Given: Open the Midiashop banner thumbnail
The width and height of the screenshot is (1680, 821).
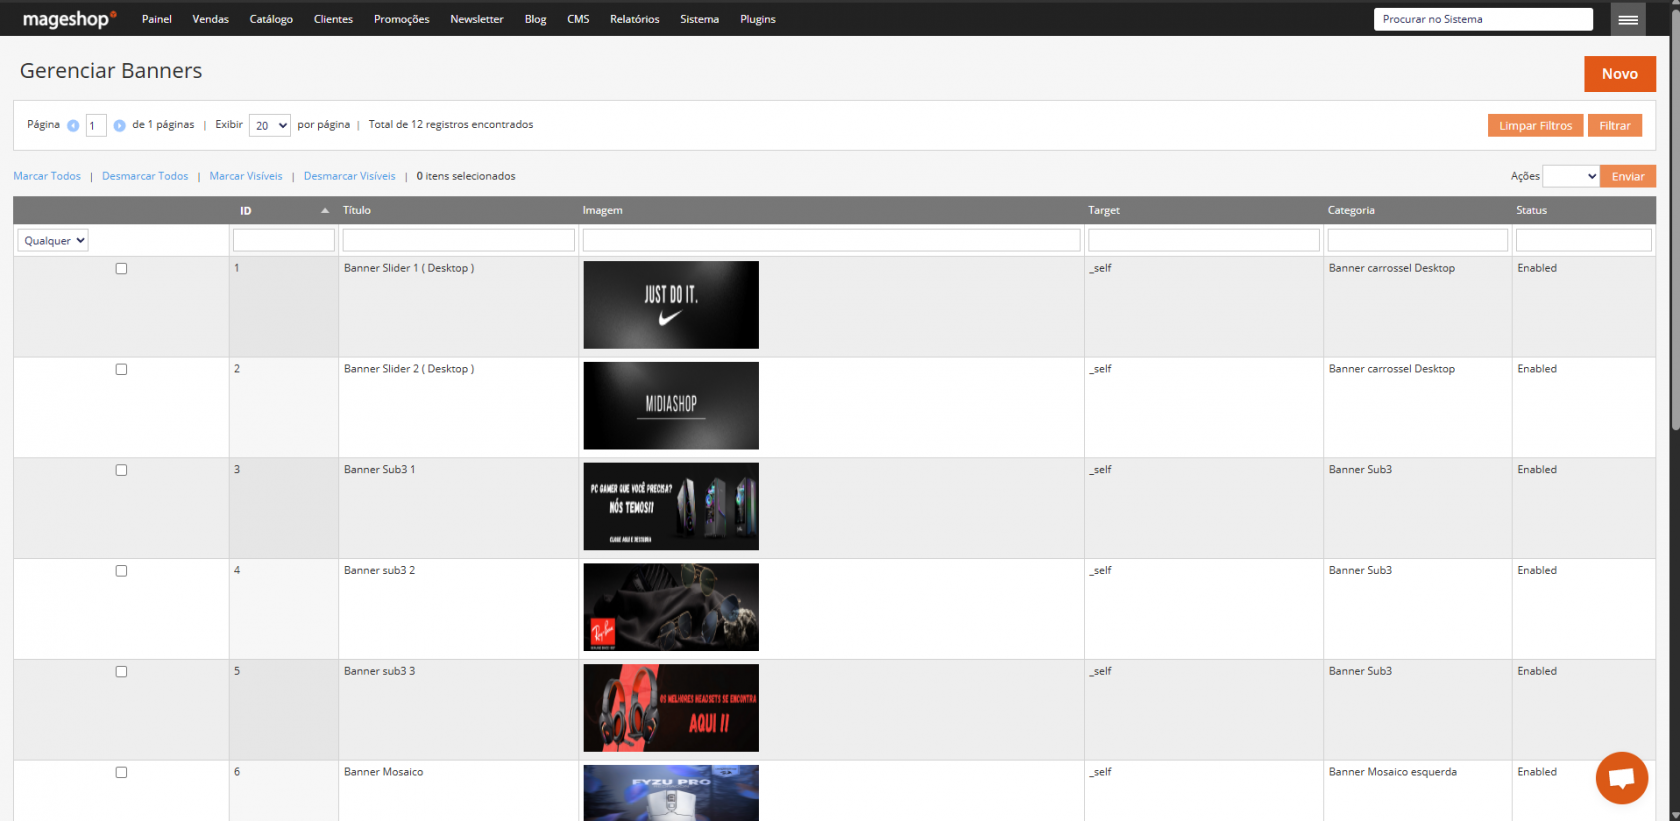Looking at the screenshot, I should 671,406.
